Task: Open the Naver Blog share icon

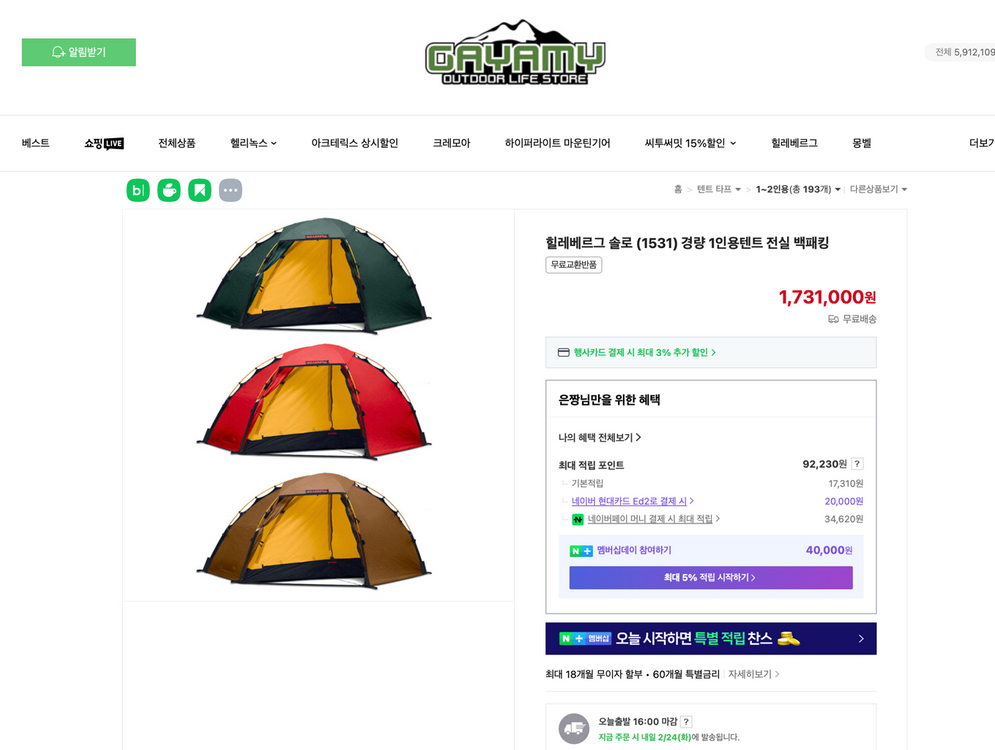Action: [x=138, y=190]
